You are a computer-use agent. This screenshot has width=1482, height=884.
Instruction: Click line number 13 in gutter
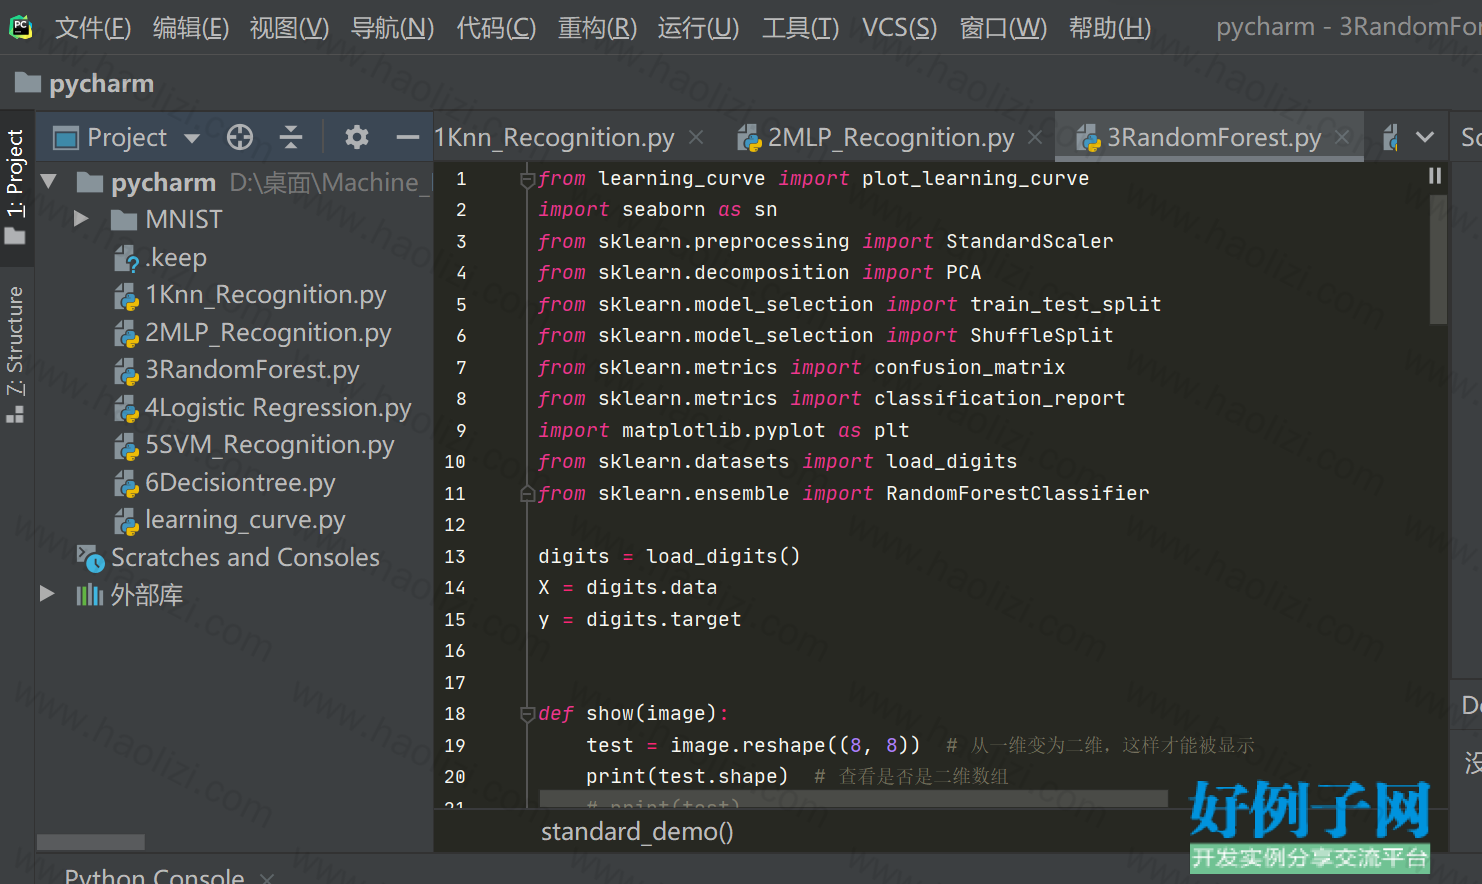[x=455, y=557]
